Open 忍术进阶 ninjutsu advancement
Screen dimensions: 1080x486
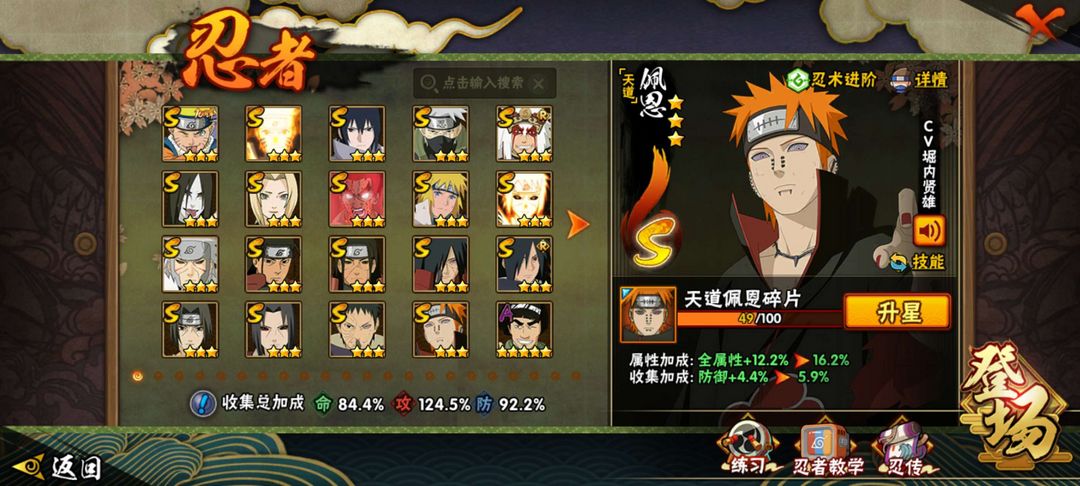[x=833, y=79]
